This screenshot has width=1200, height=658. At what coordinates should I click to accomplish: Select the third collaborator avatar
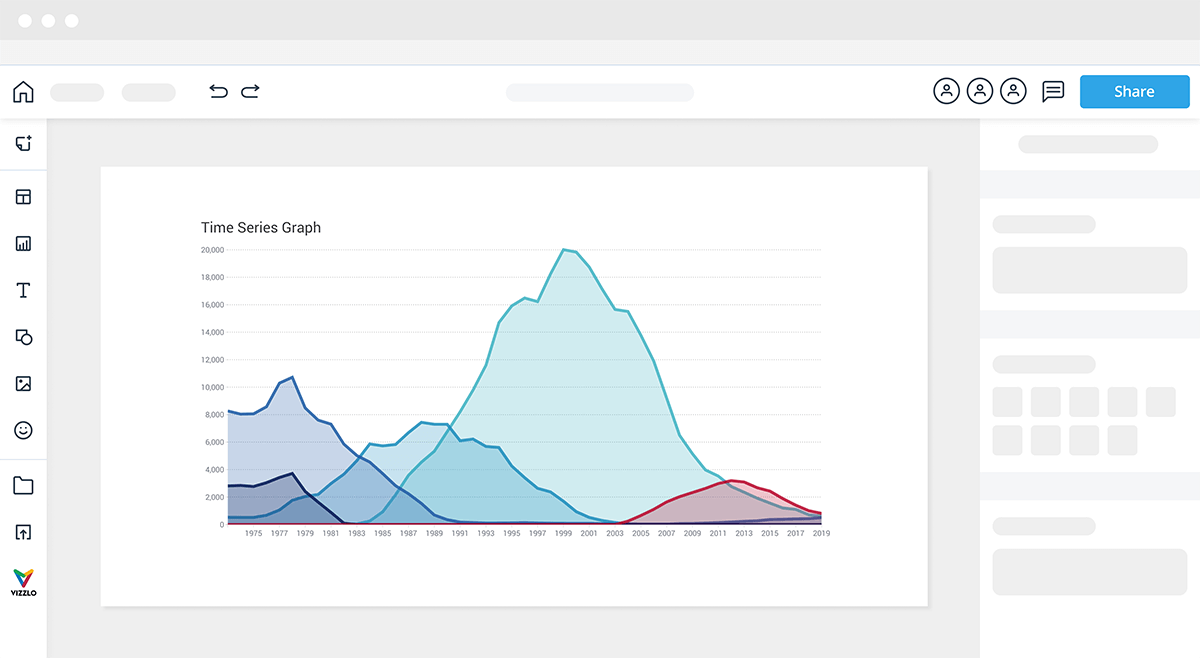tap(1014, 92)
